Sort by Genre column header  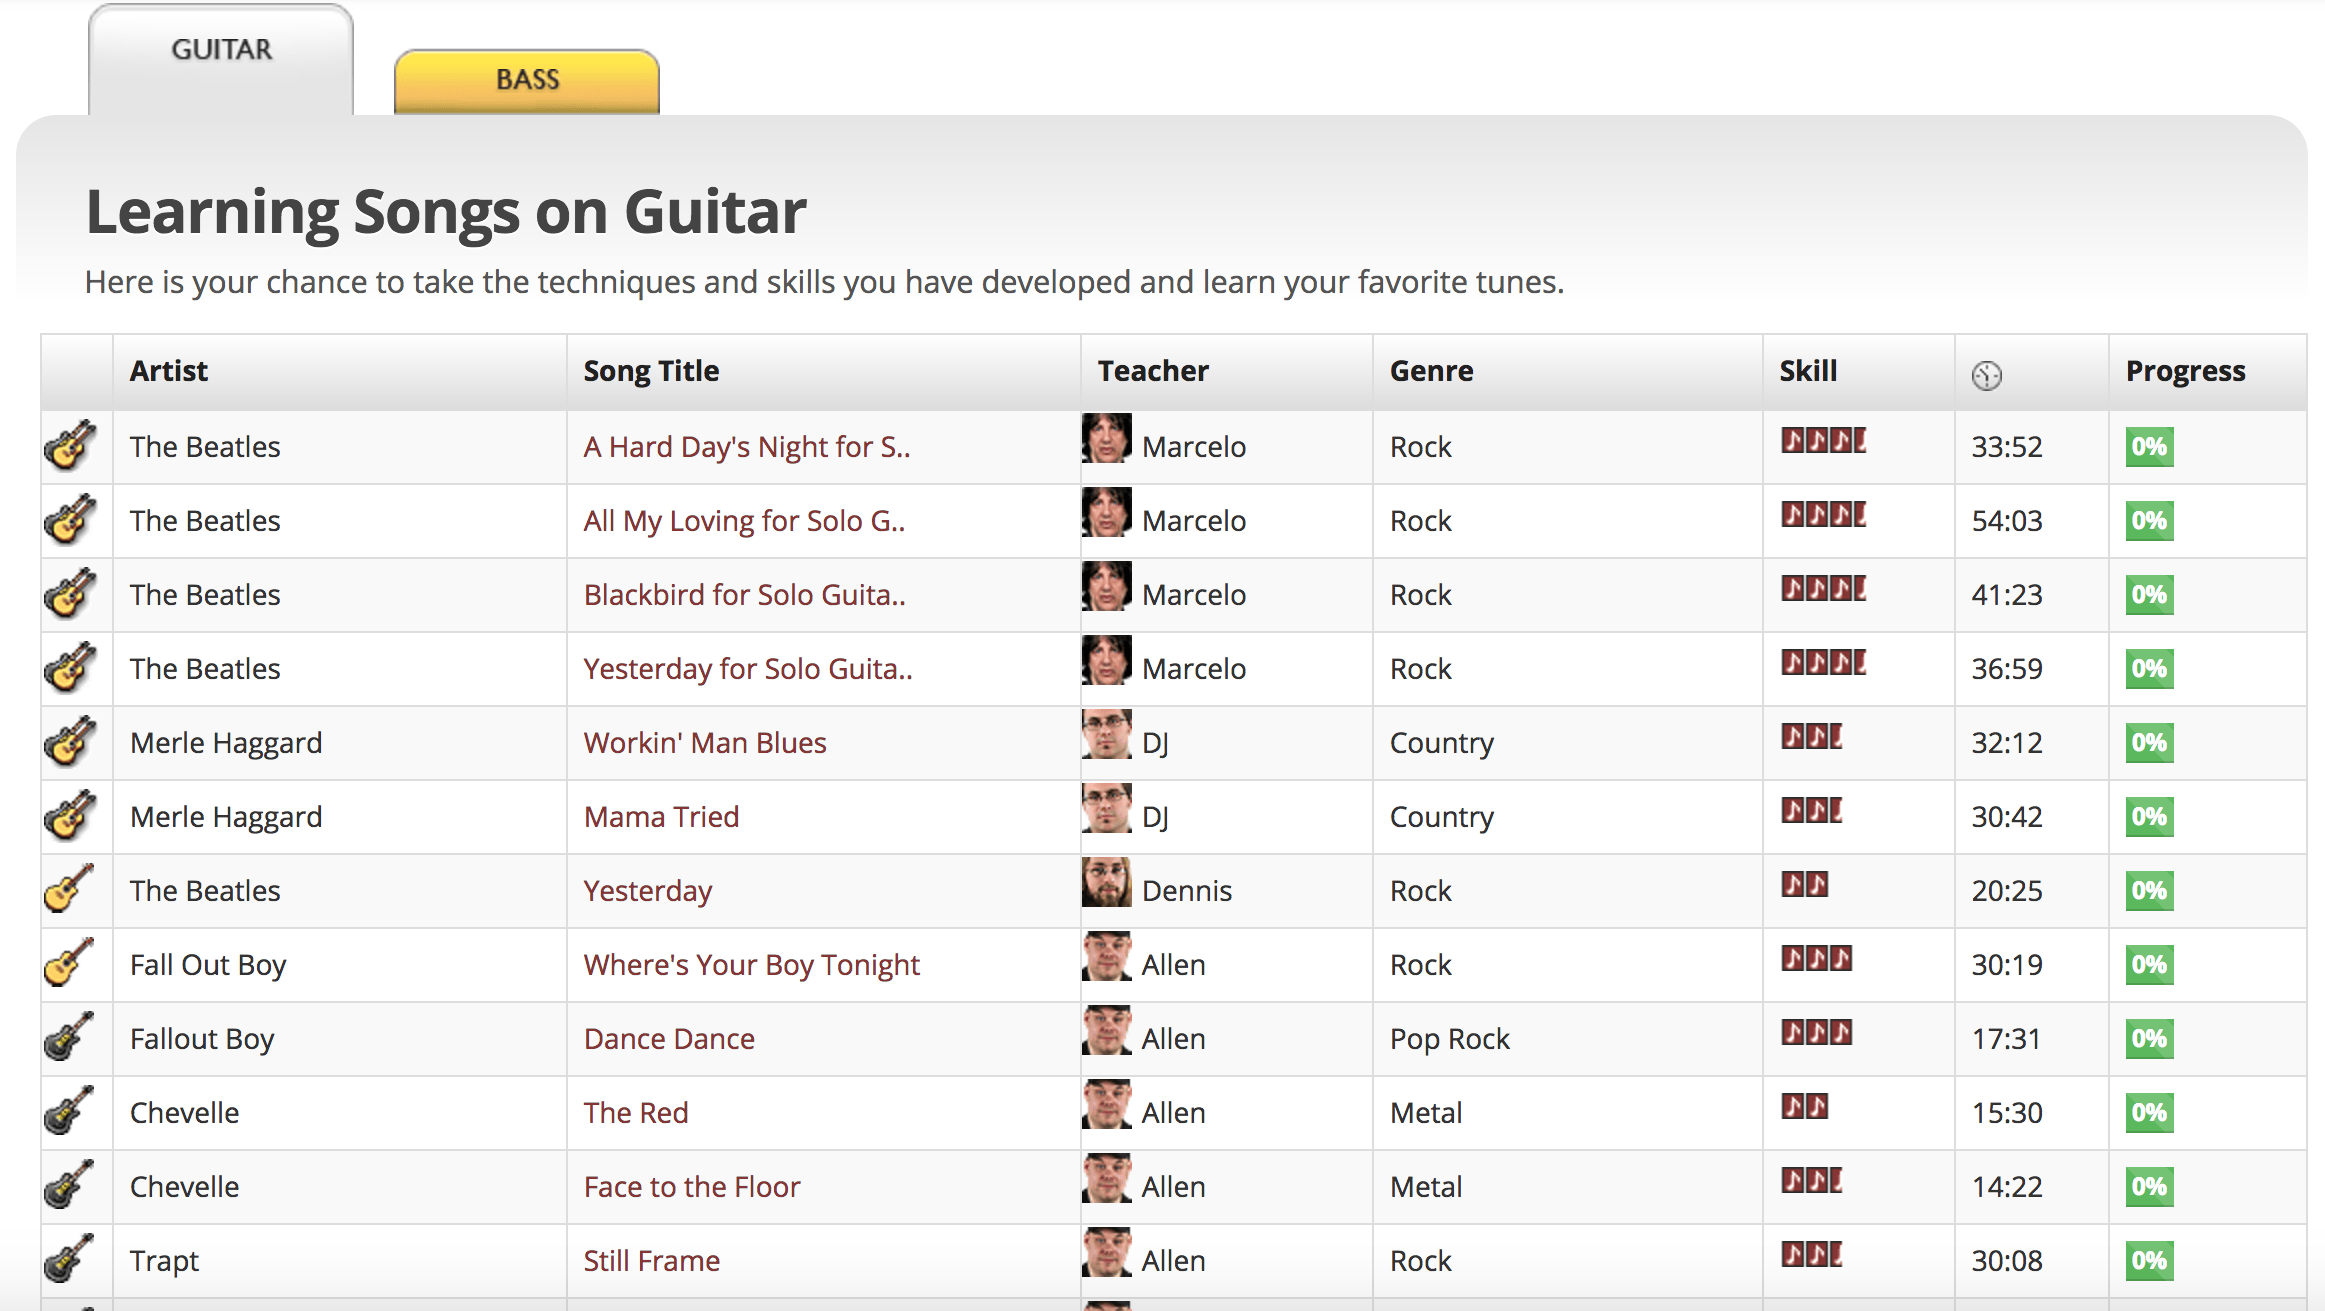(1431, 371)
